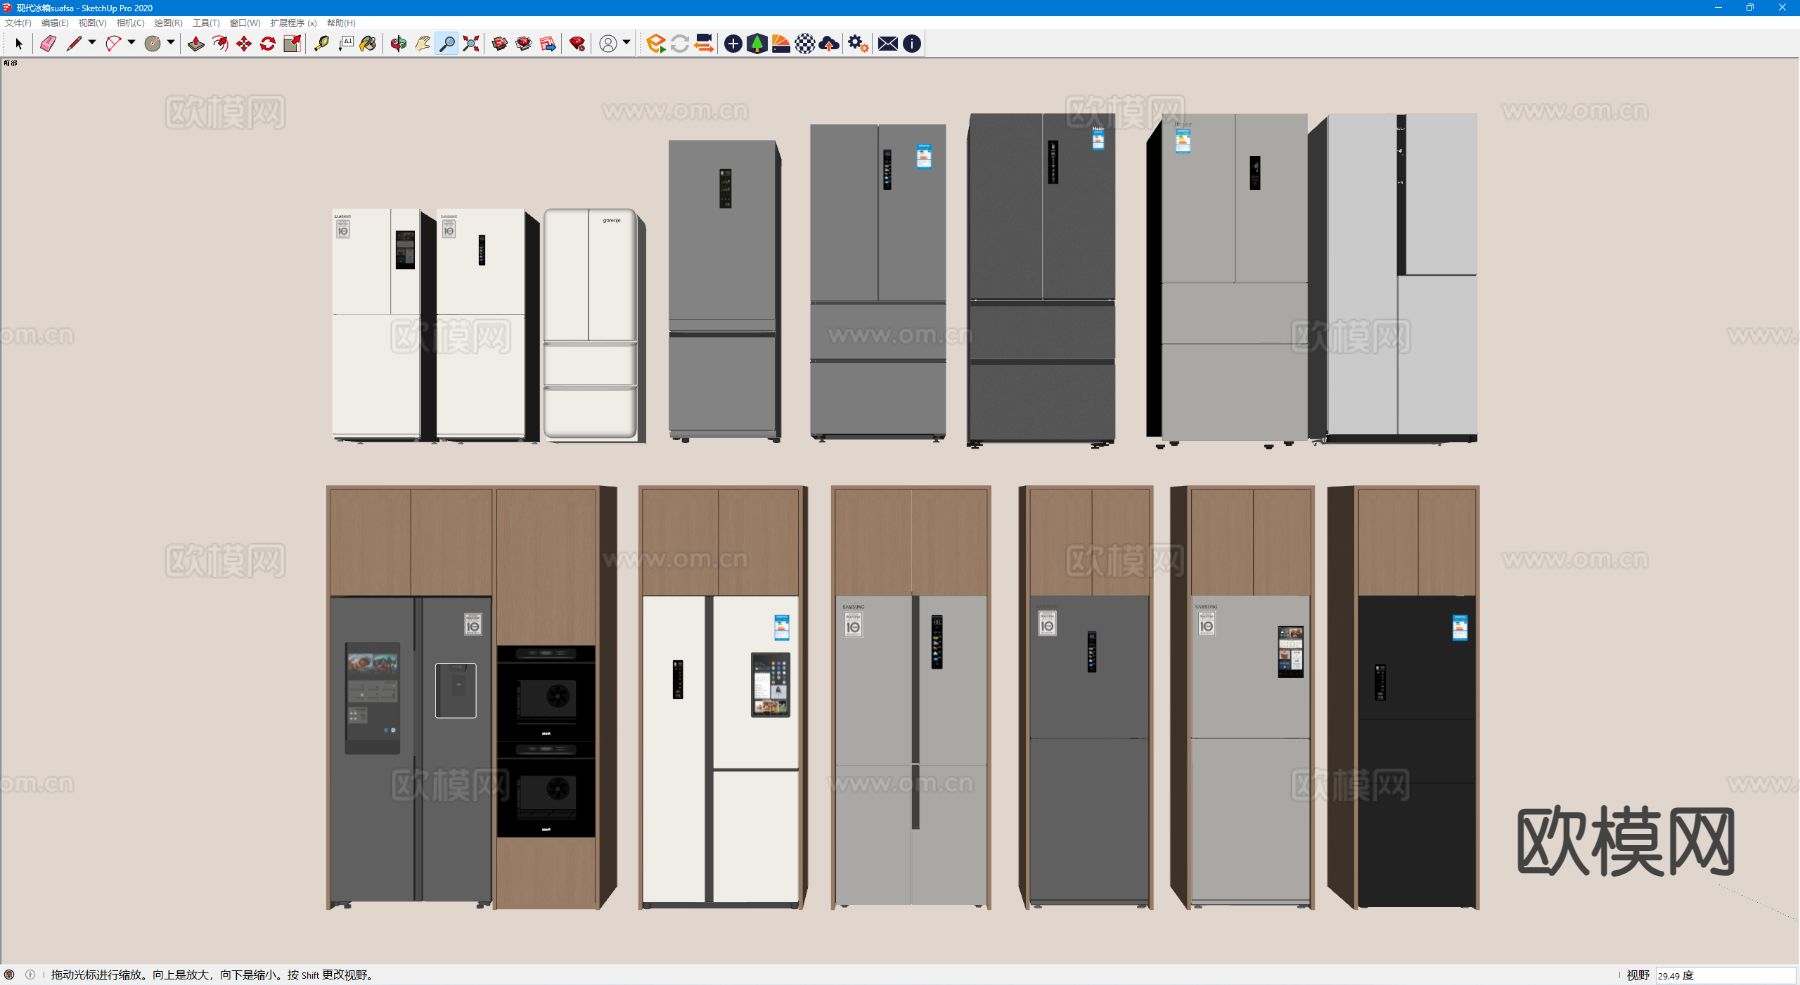This screenshot has width=1800, height=985.
Task: Select the cabinet with double built-in ovens
Action: click(x=556, y=697)
